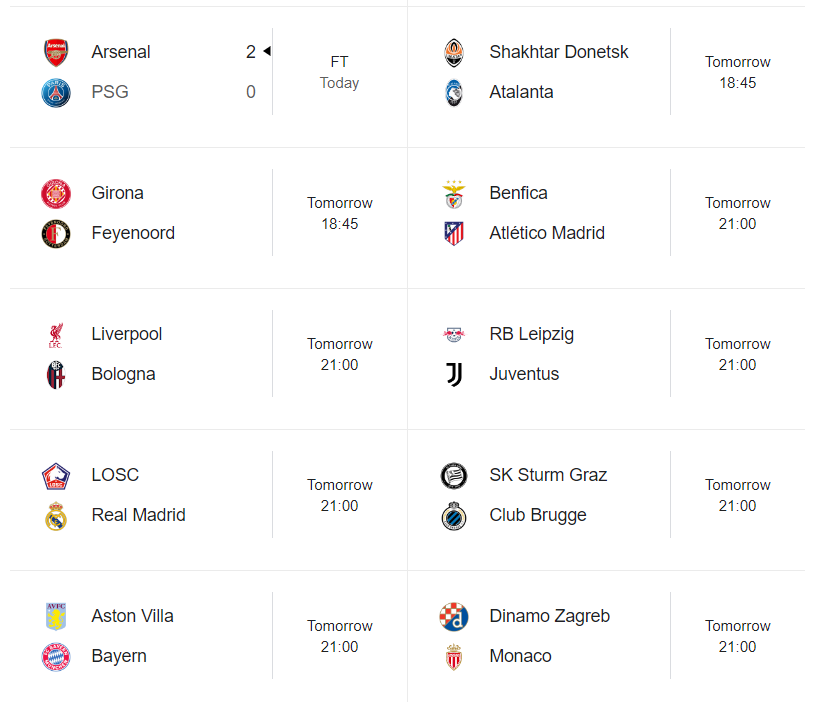Click the Feyenoord club logo
This screenshot has height=702, width=814.
coord(56,234)
